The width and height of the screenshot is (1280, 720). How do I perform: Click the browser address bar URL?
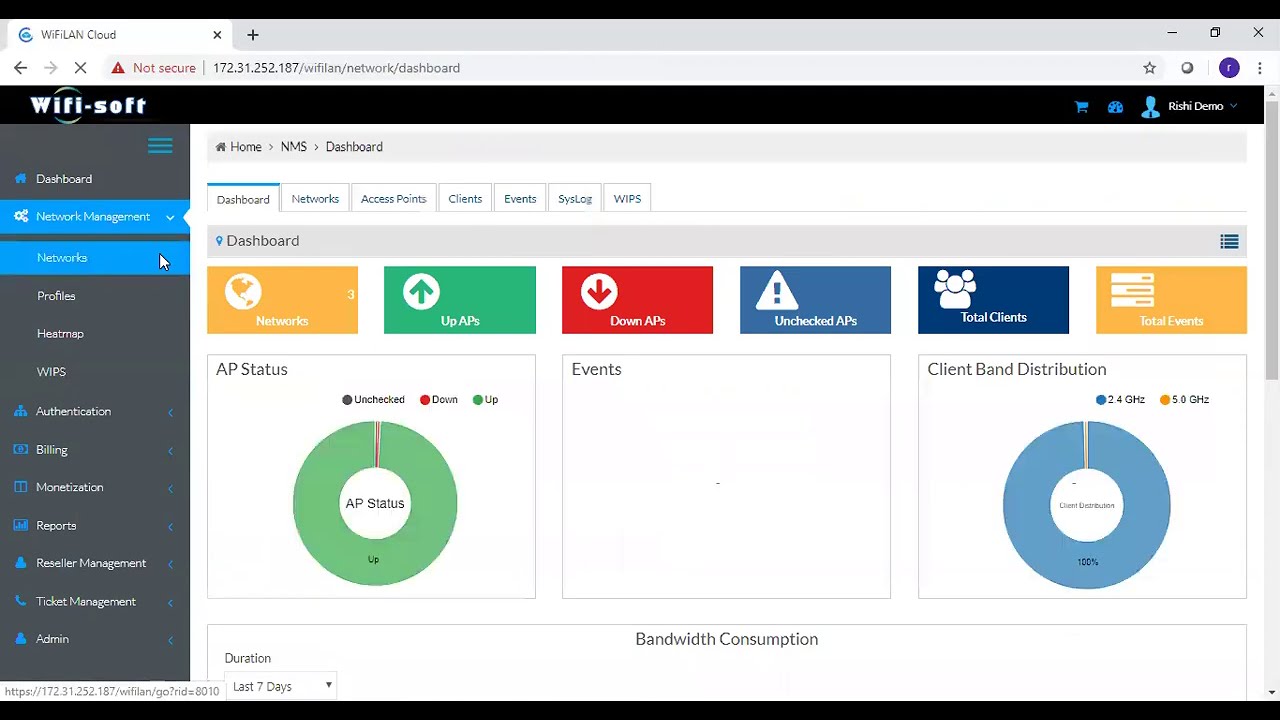[336, 68]
